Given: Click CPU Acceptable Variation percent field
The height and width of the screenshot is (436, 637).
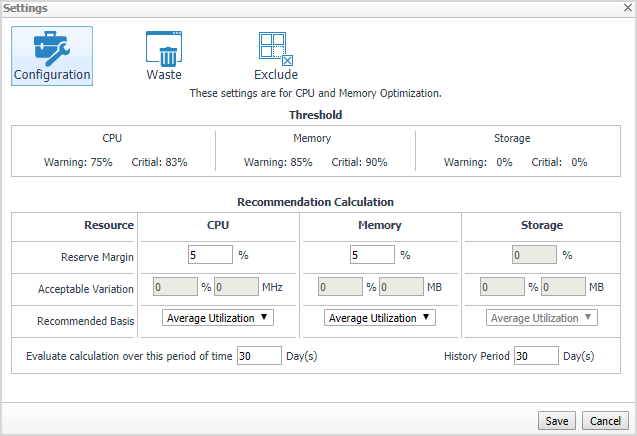Looking at the screenshot, I should [x=175, y=288].
